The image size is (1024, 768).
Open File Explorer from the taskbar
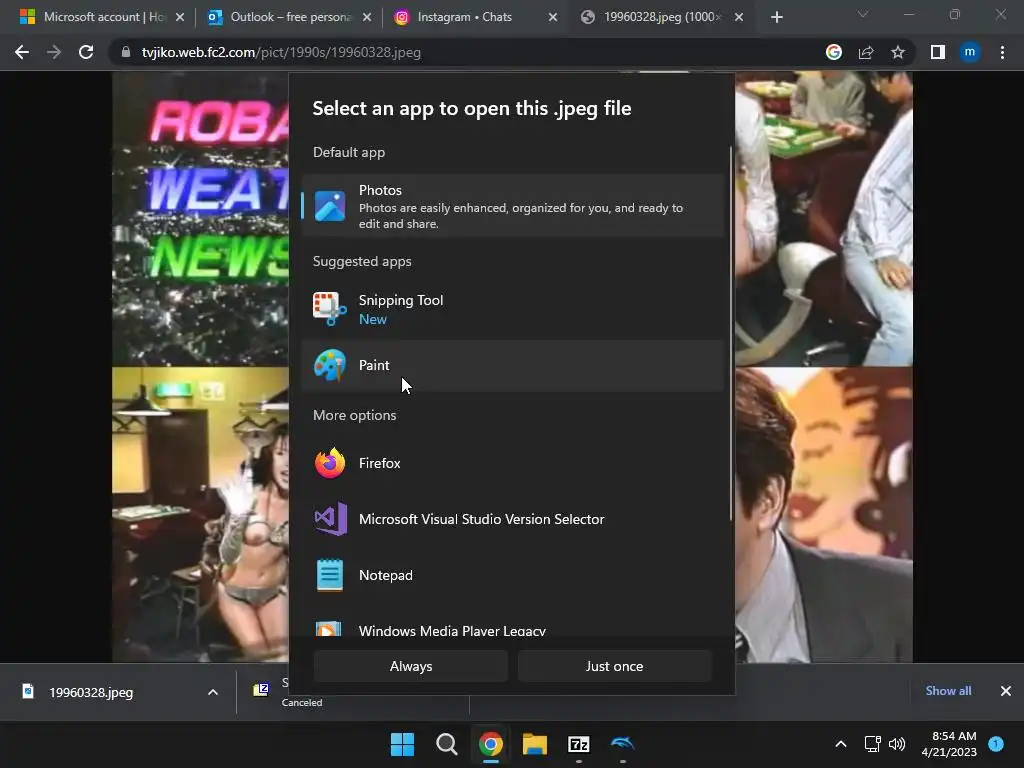coord(535,744)
